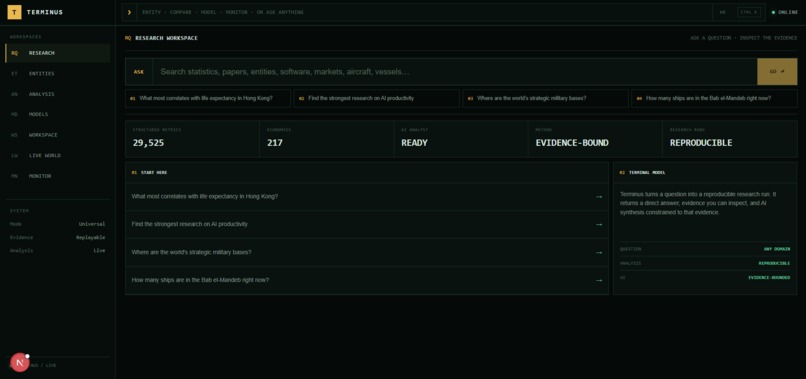The height and width of the screenshot is (379, 806).
Task: Open the Live World section in sidebar
Action: click(x=58, y=155)
